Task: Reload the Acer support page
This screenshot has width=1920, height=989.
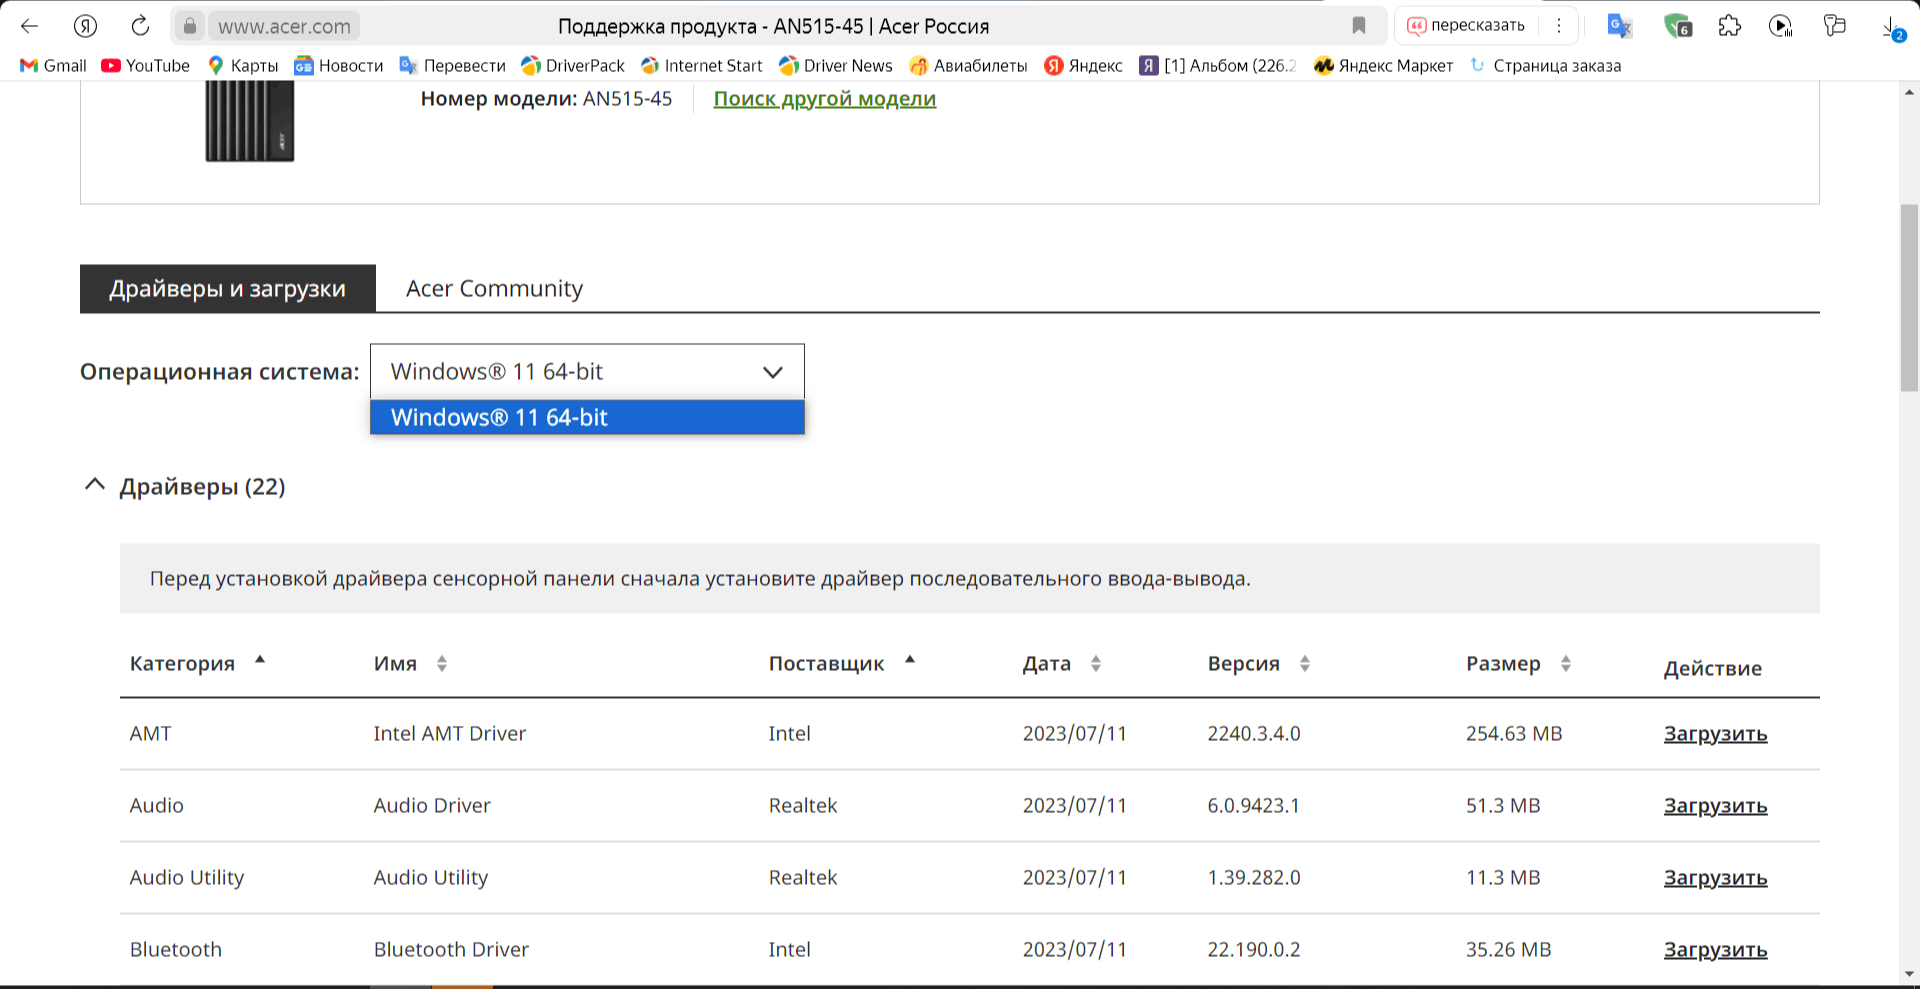Action: coord(140,26)
